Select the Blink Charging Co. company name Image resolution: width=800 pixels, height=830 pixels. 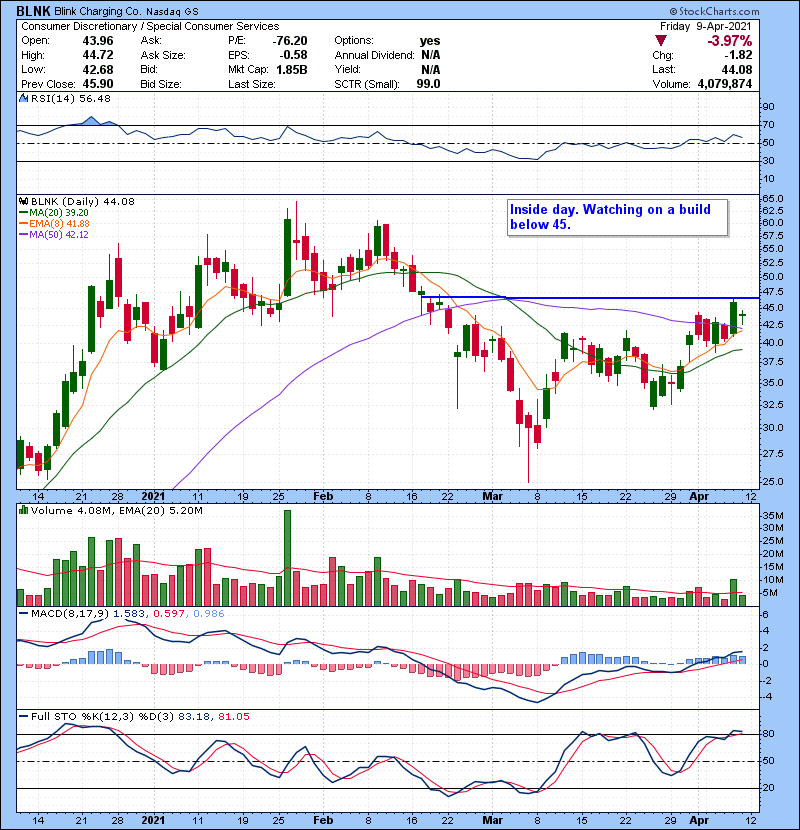(x=98, y=12)
